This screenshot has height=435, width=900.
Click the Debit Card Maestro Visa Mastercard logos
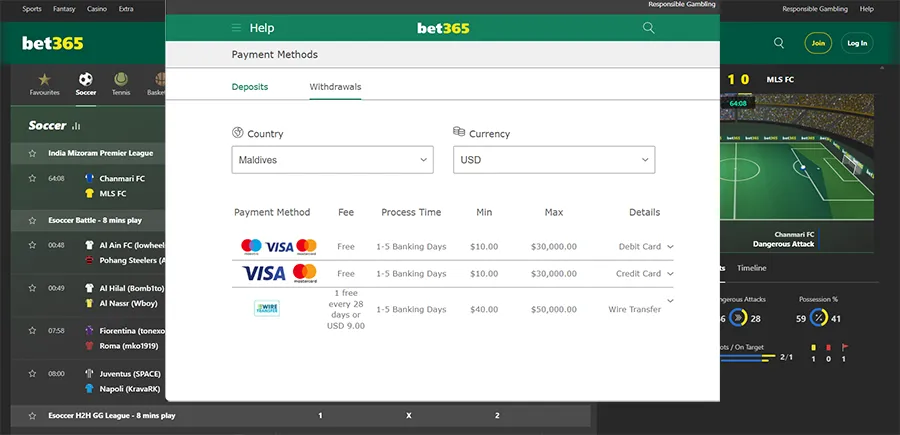click(x=279, y=247)
